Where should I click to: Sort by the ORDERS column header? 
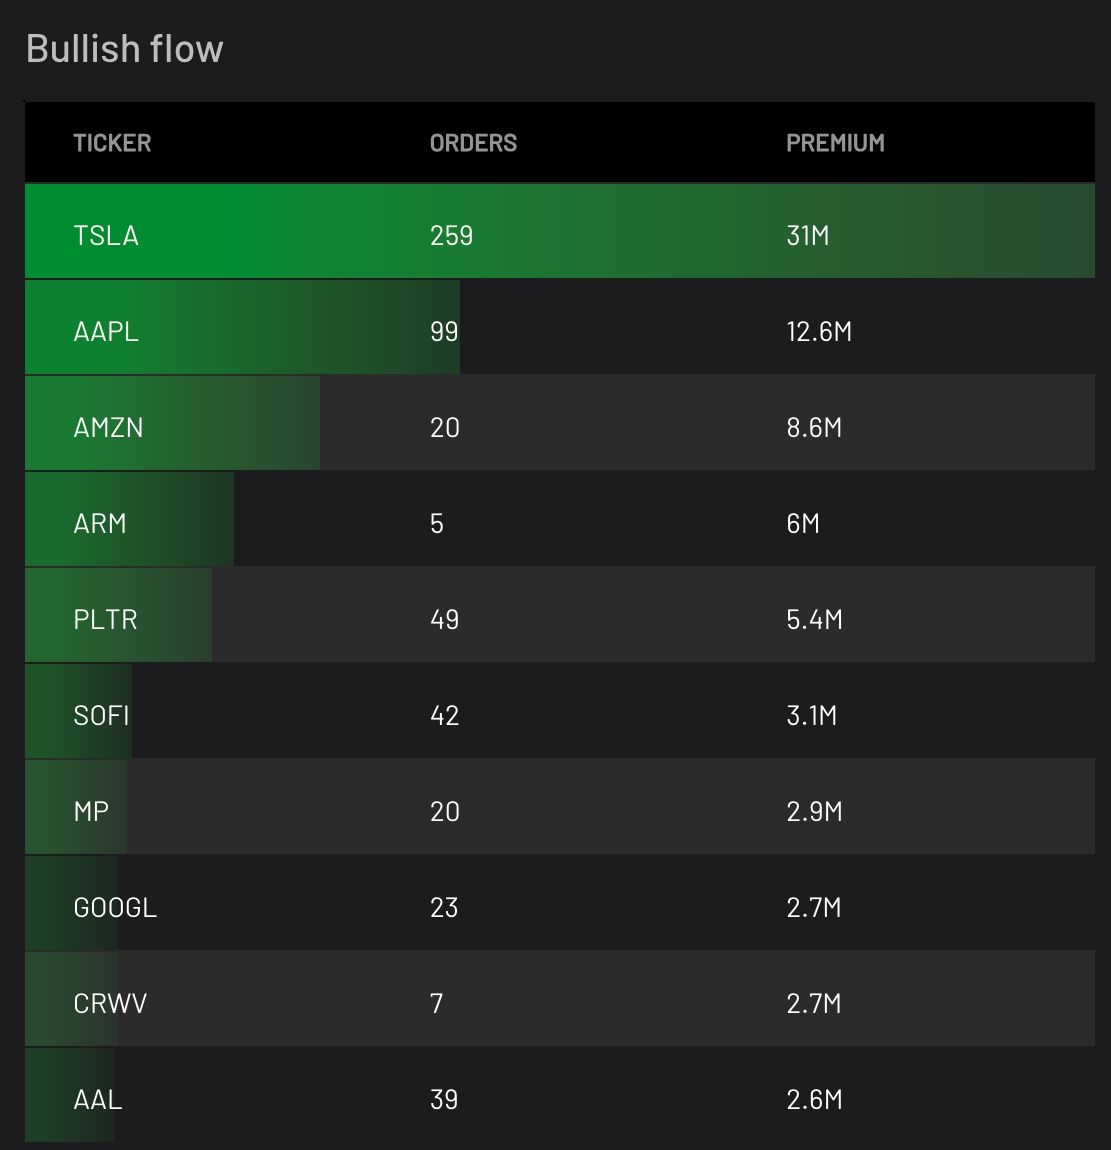point(473,142)
